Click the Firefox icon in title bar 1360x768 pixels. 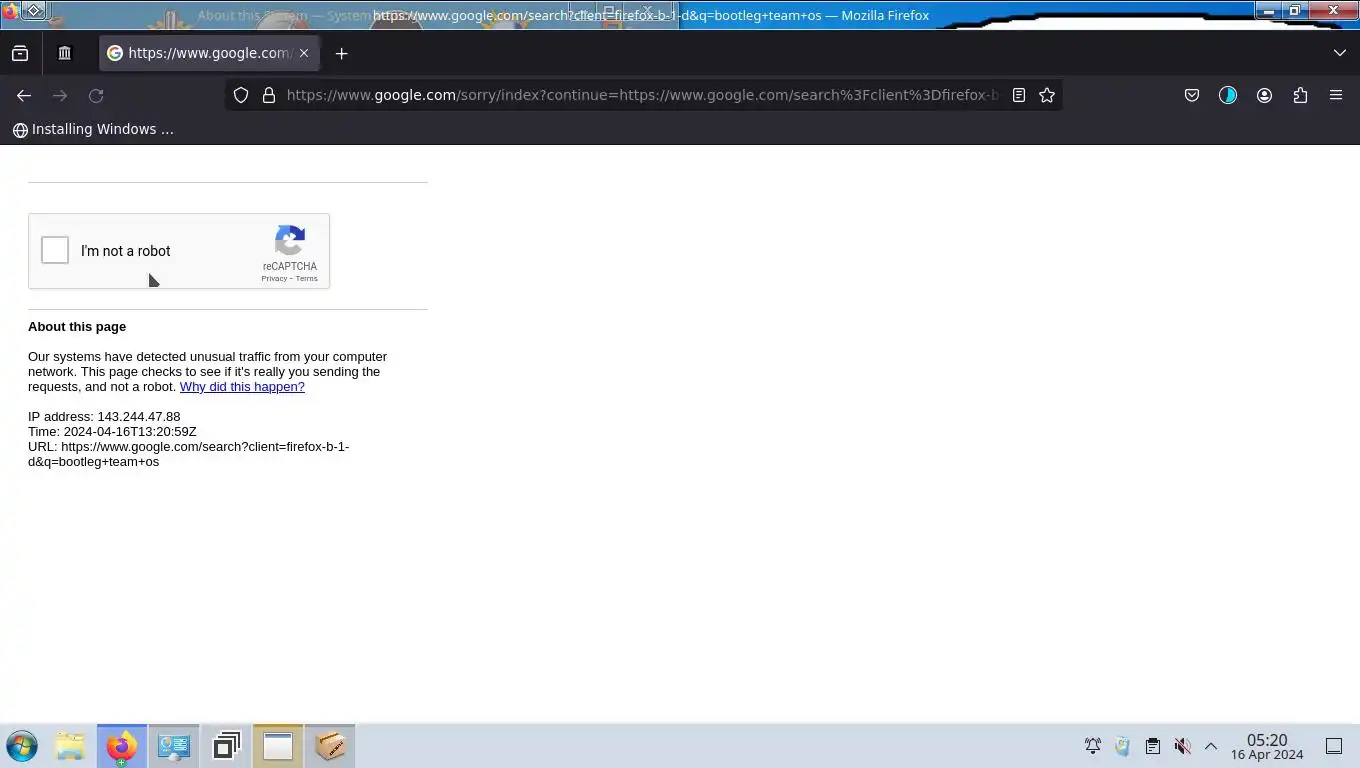(x=10, y=12)
